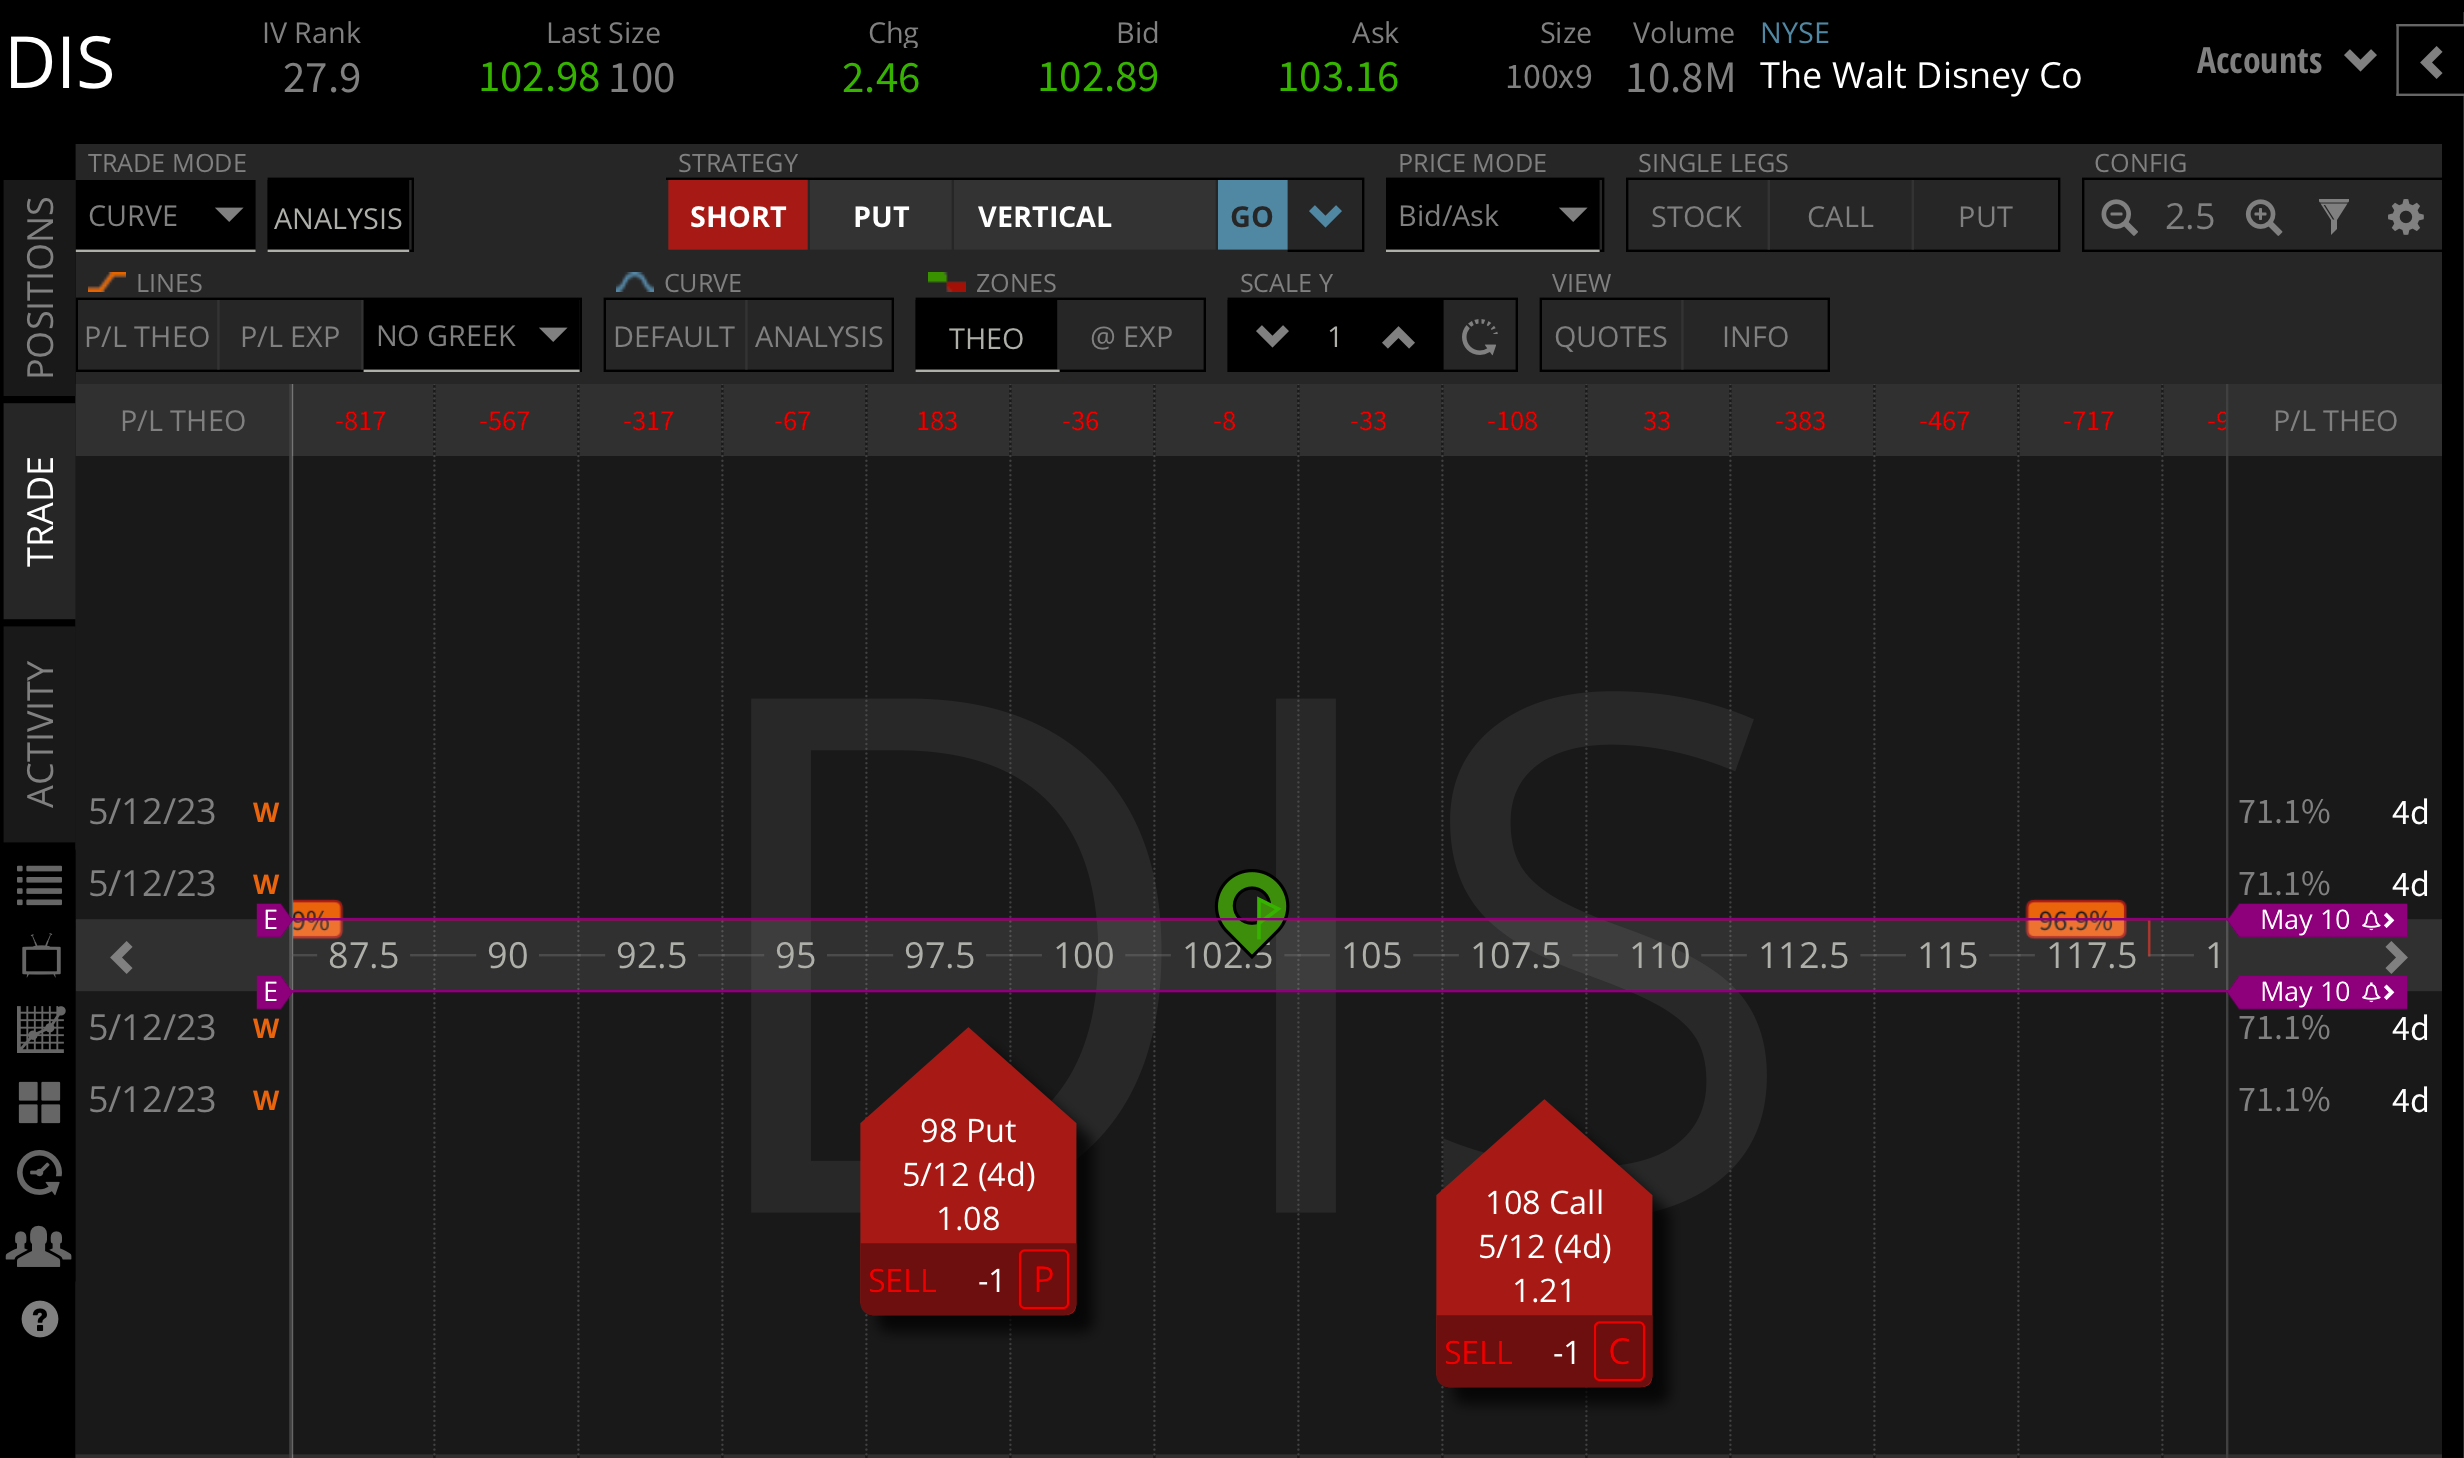
Task: Open the watchlist panel from the sidebar
Action: click(x=40, y=884)
